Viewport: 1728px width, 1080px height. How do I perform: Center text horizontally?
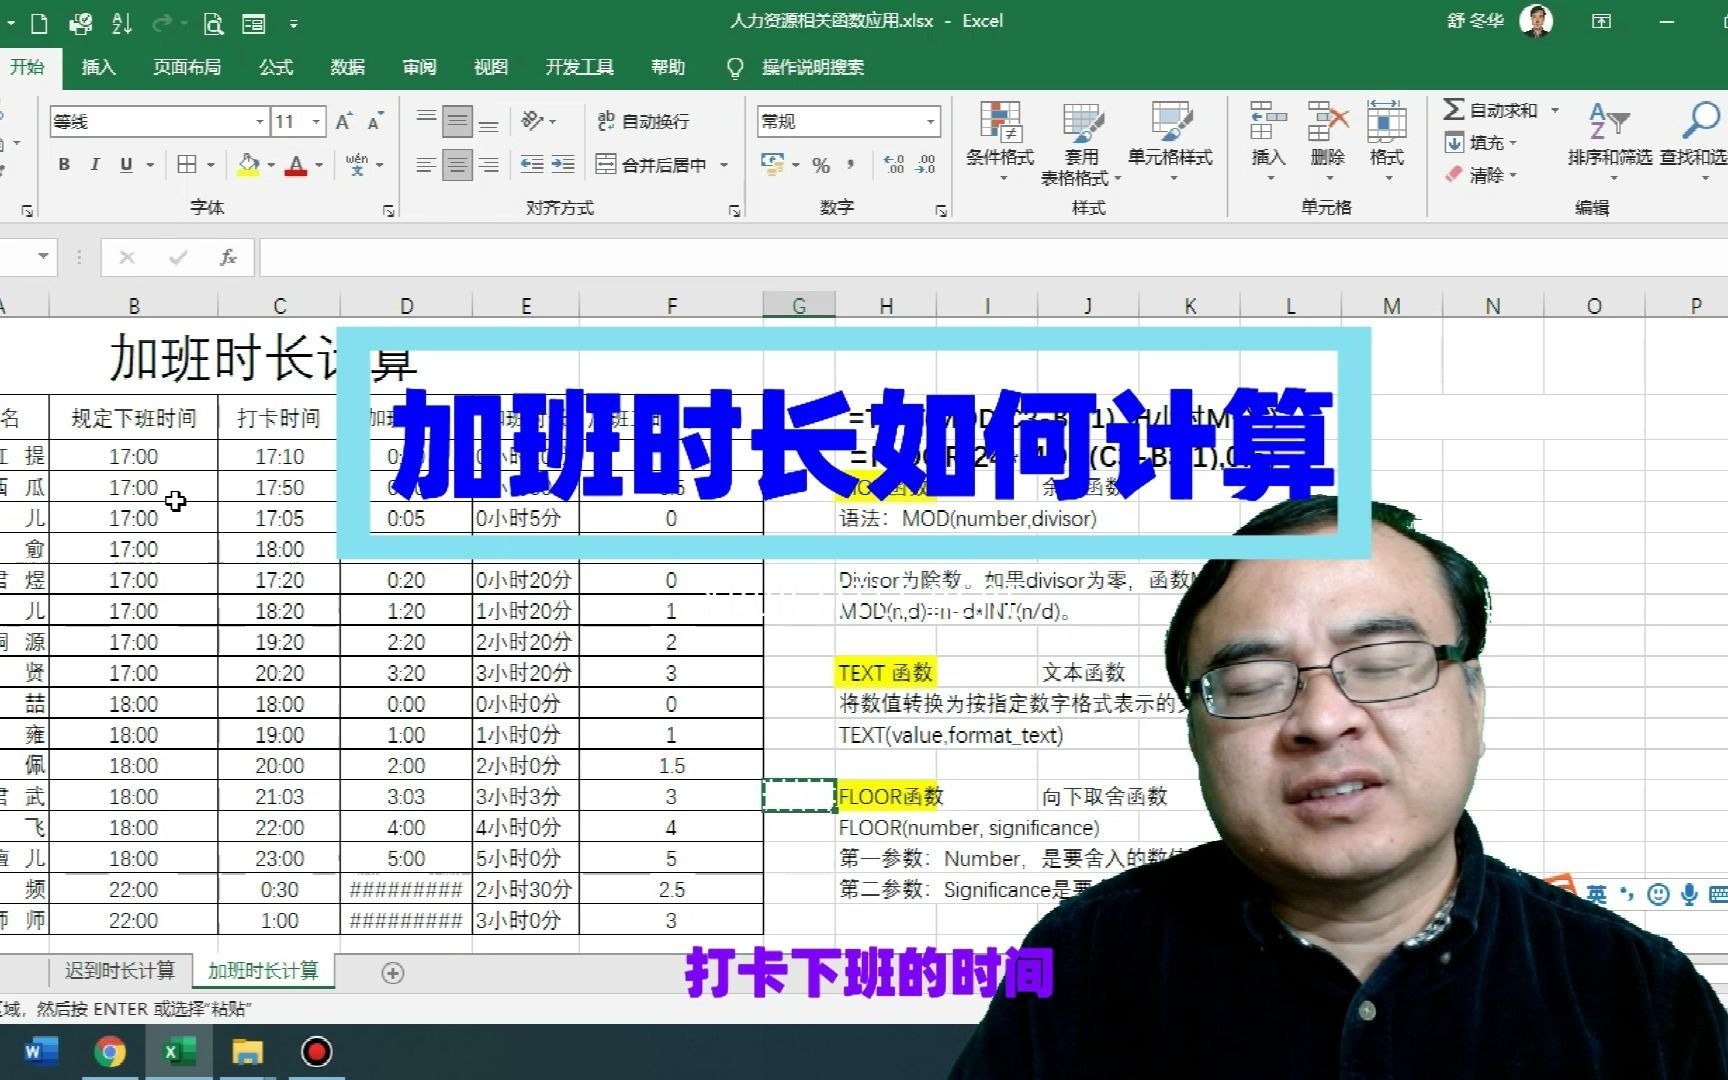point(457,165)
